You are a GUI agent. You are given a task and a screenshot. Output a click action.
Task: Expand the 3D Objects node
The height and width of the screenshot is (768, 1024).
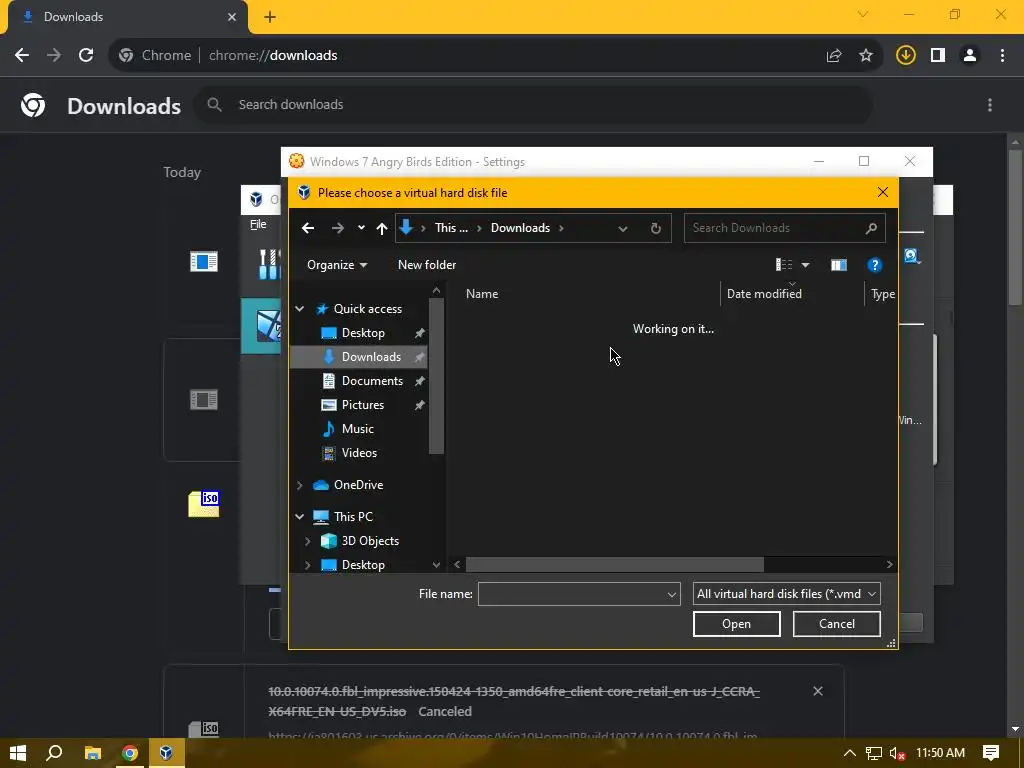(x=308, y=541)
